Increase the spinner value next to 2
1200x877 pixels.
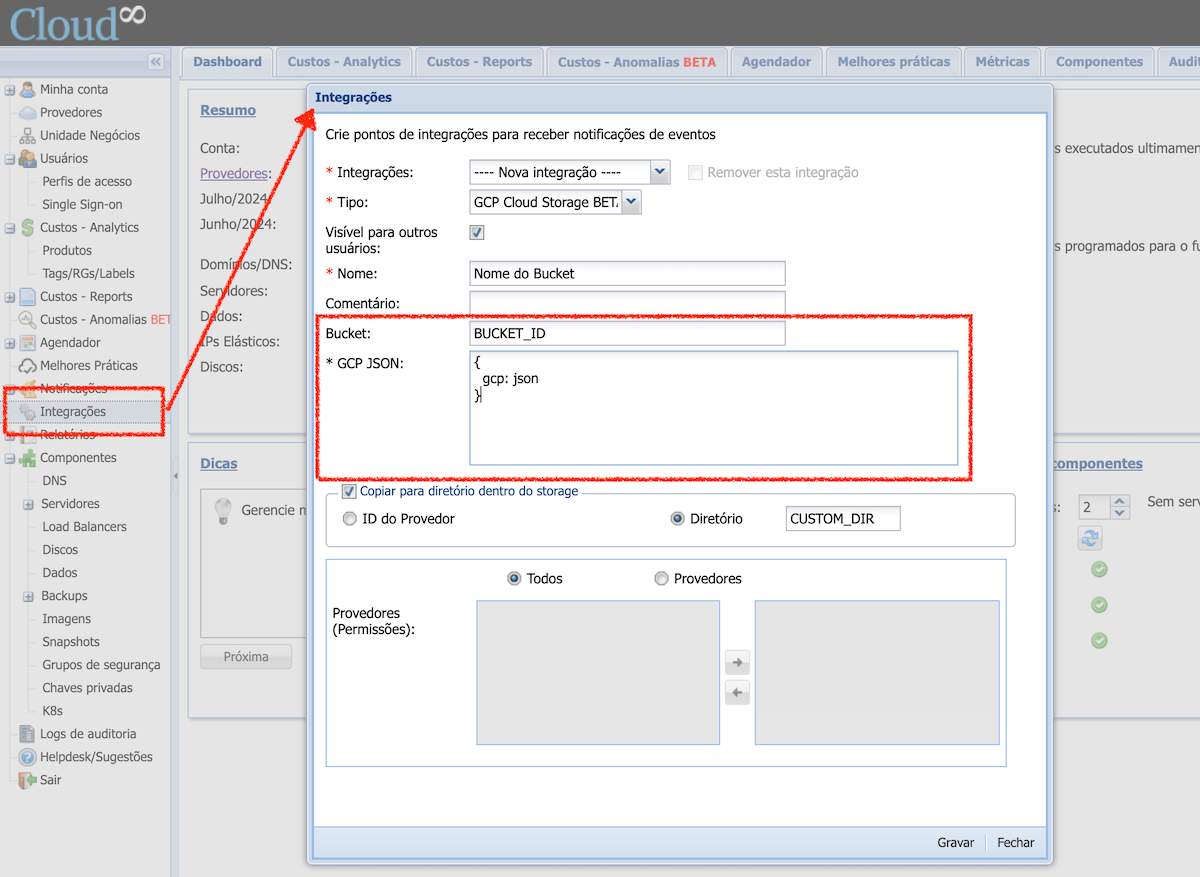[1120, 501]
